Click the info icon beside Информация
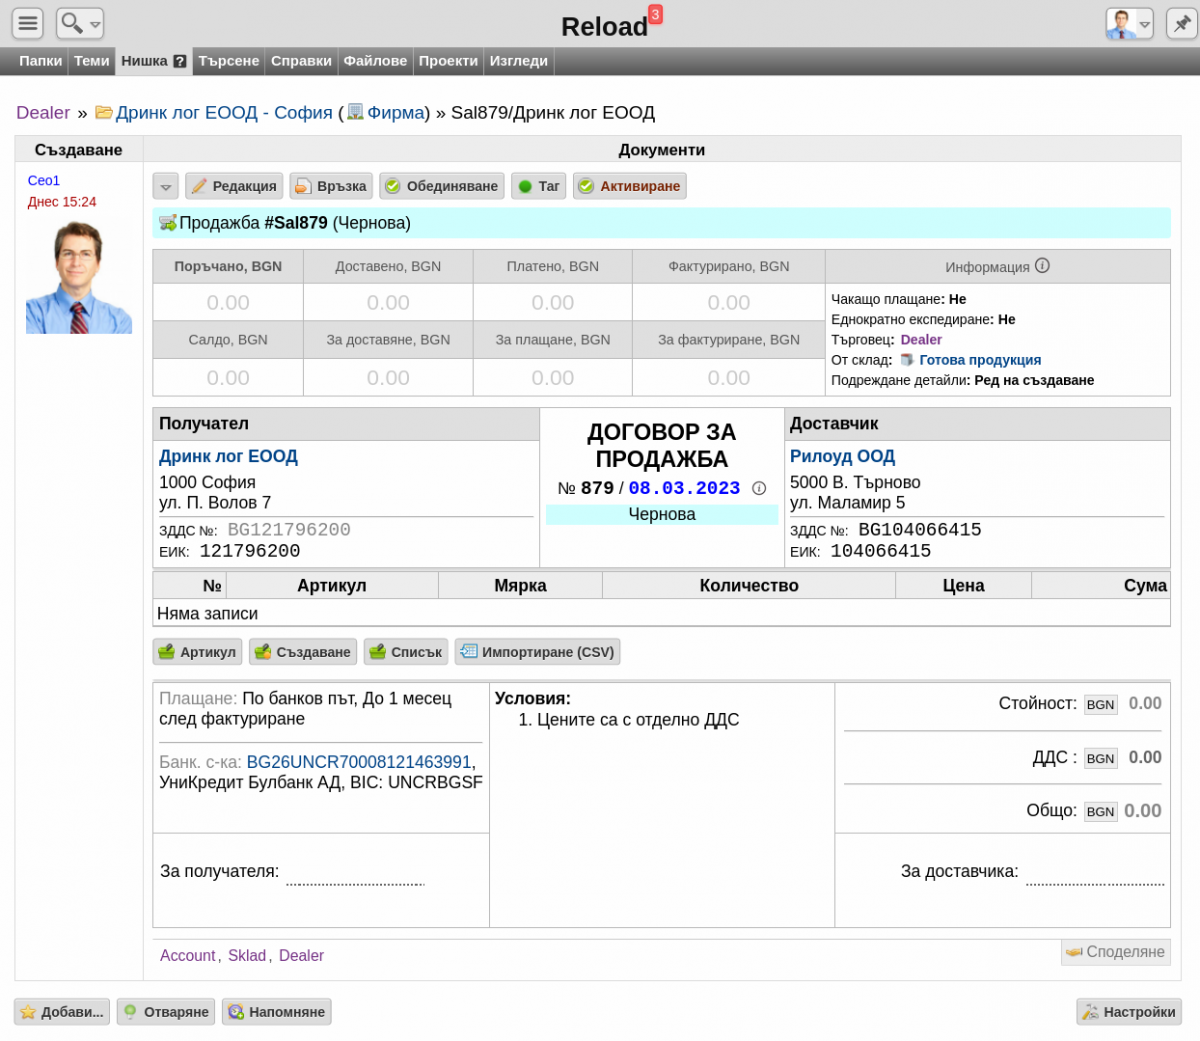 click(x=1042, y=266)
